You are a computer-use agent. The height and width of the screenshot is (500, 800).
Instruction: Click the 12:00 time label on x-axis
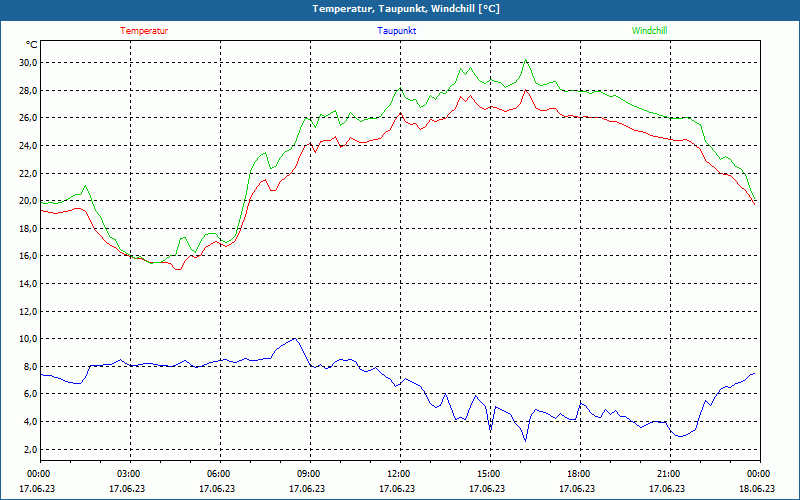point(400,474)
